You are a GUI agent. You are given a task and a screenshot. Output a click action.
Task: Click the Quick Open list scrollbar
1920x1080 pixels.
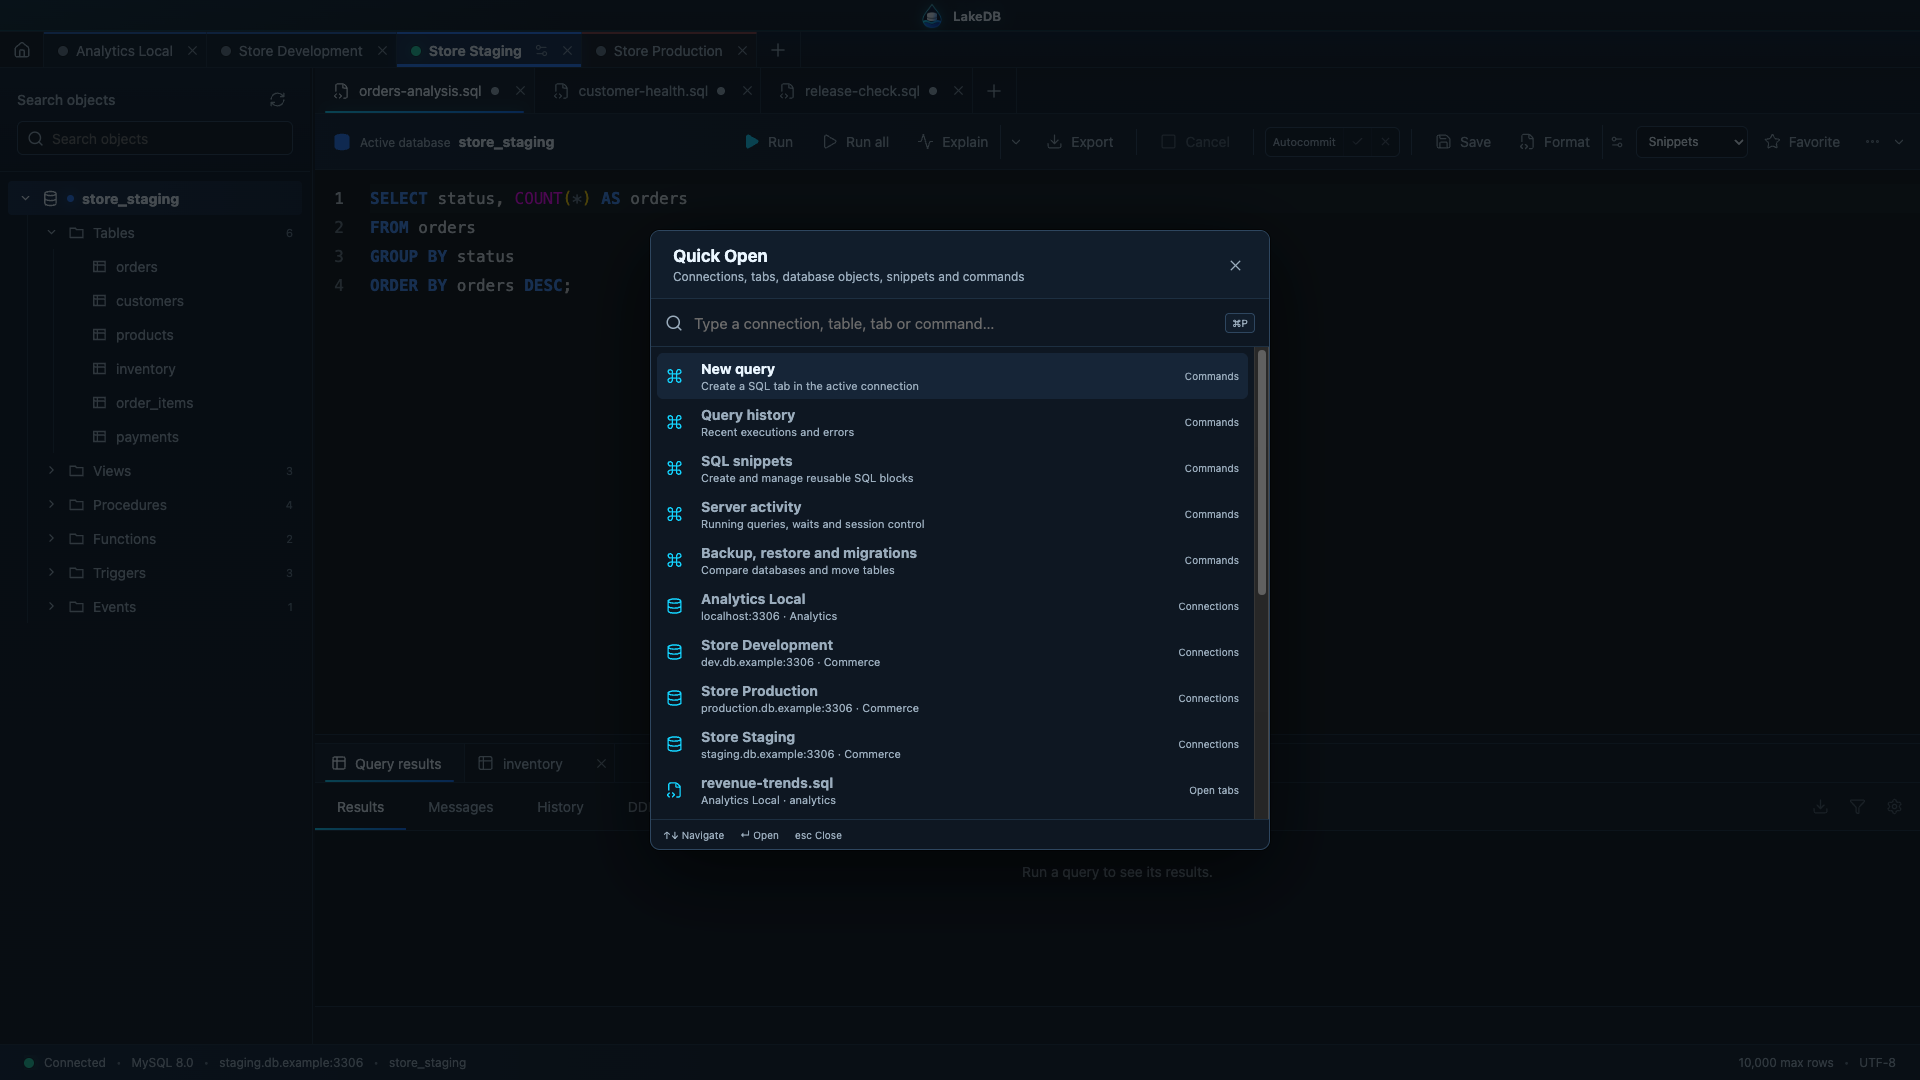(x=1261, y=473)
